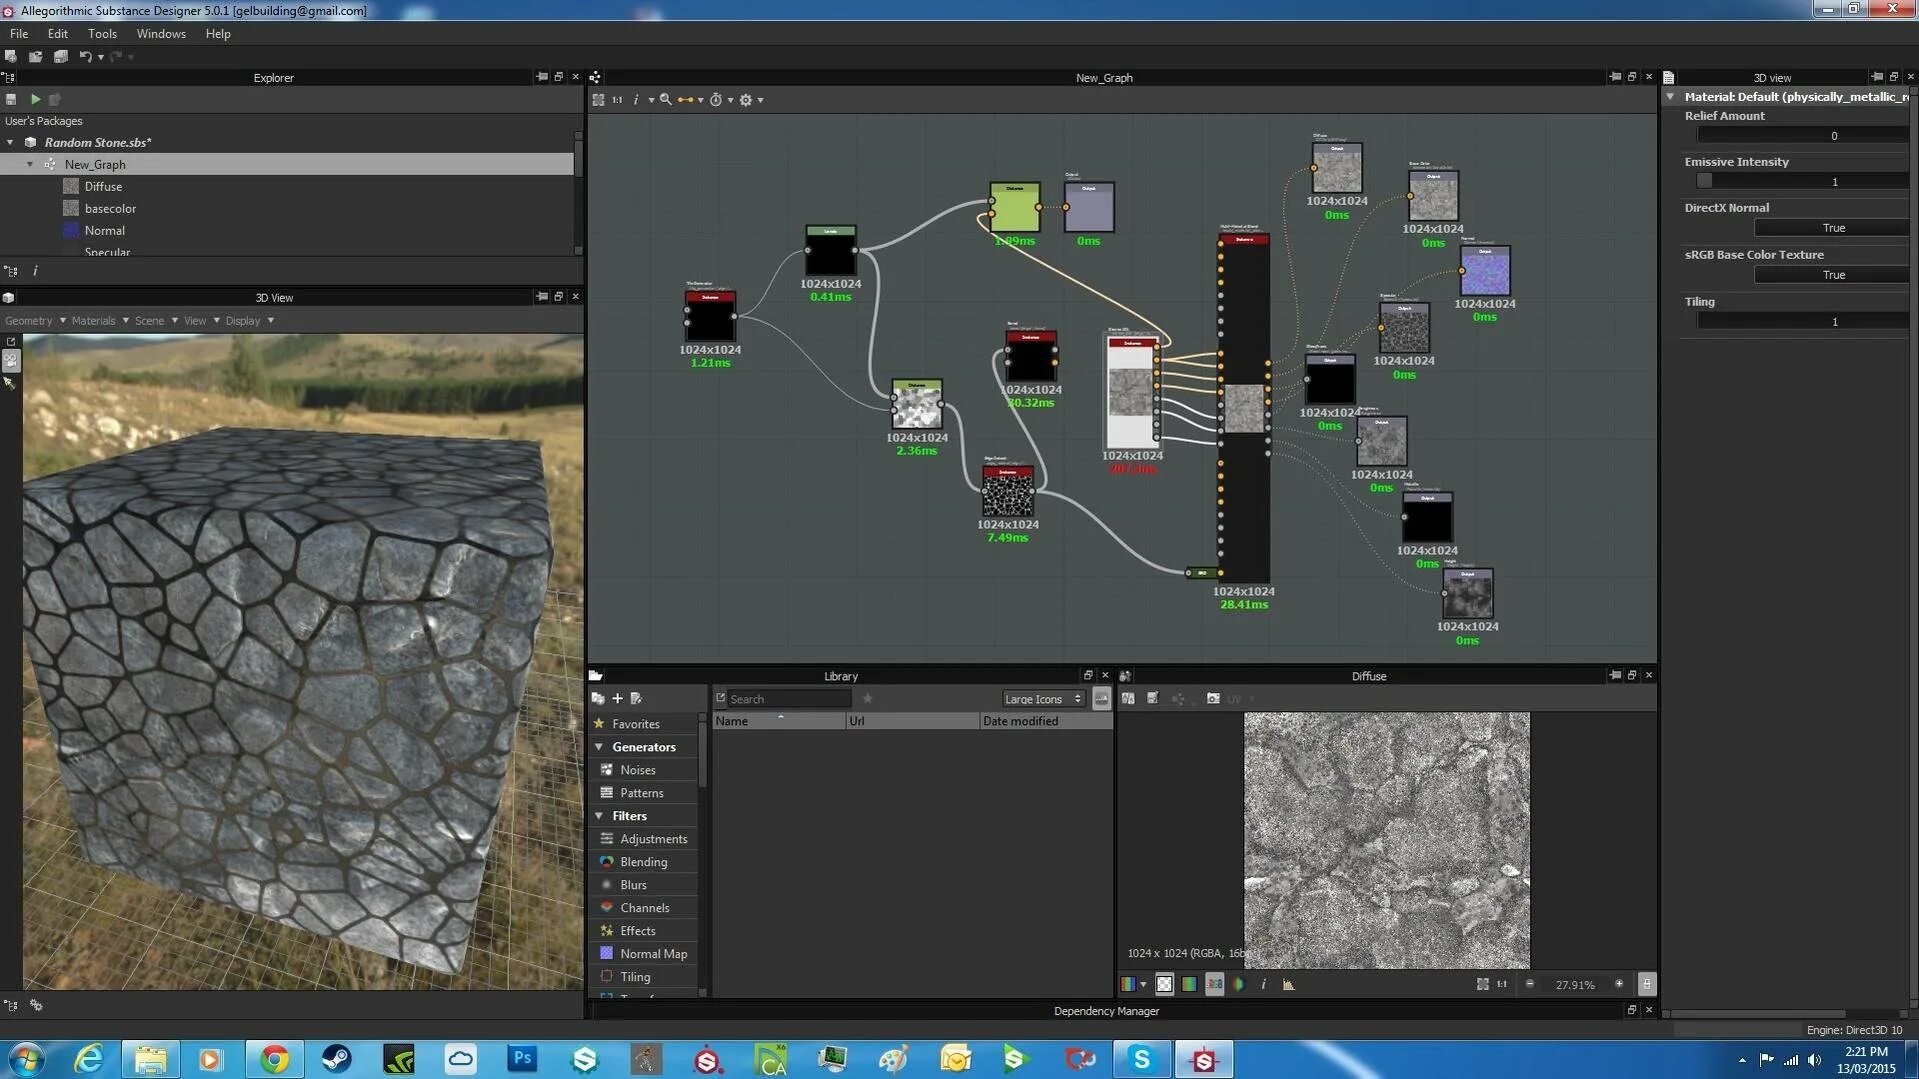
Task: Click the Library search field
Action: pos(788,699)
